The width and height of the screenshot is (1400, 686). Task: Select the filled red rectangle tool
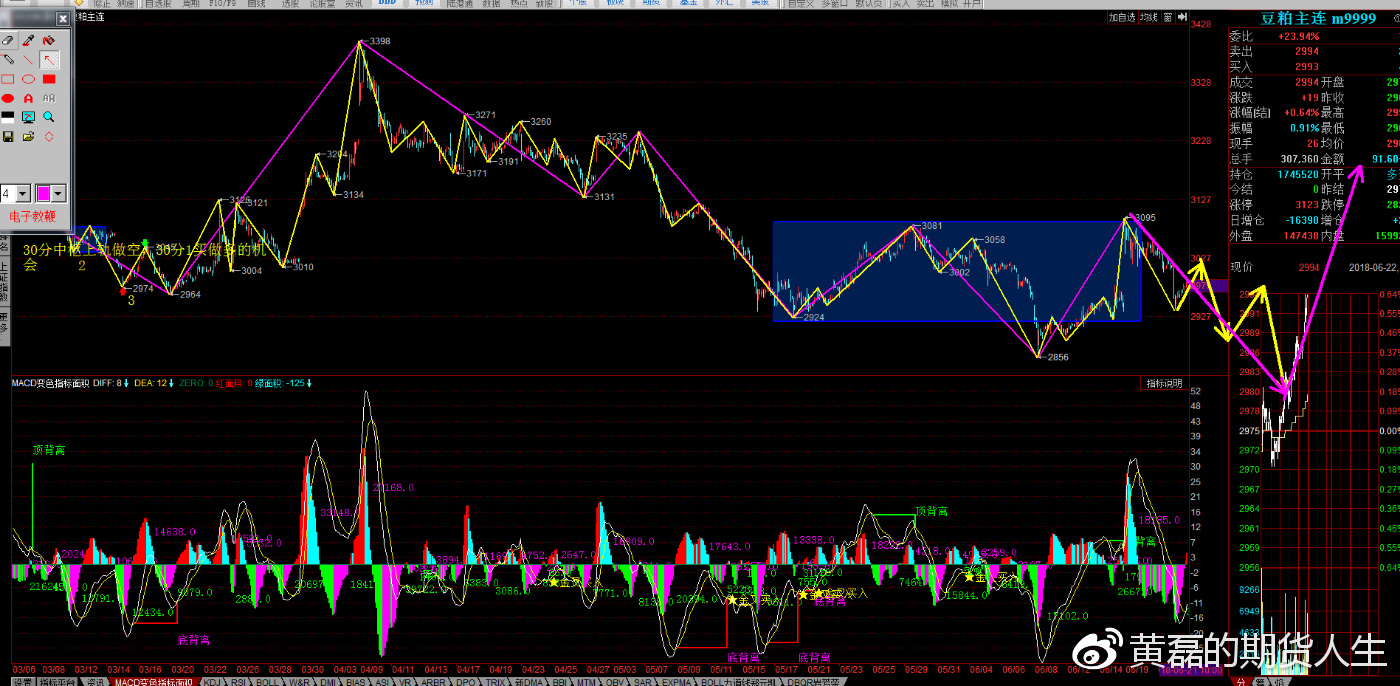click(x=49, y=79)
